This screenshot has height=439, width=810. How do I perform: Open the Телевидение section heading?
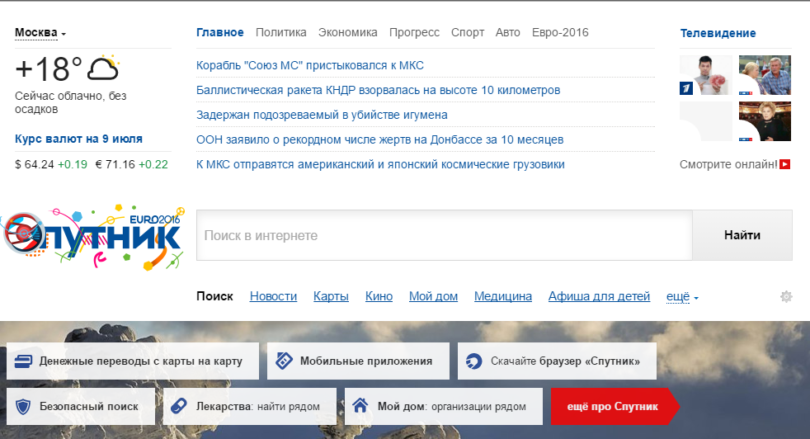pyautogui.click(x=718, y=33)
